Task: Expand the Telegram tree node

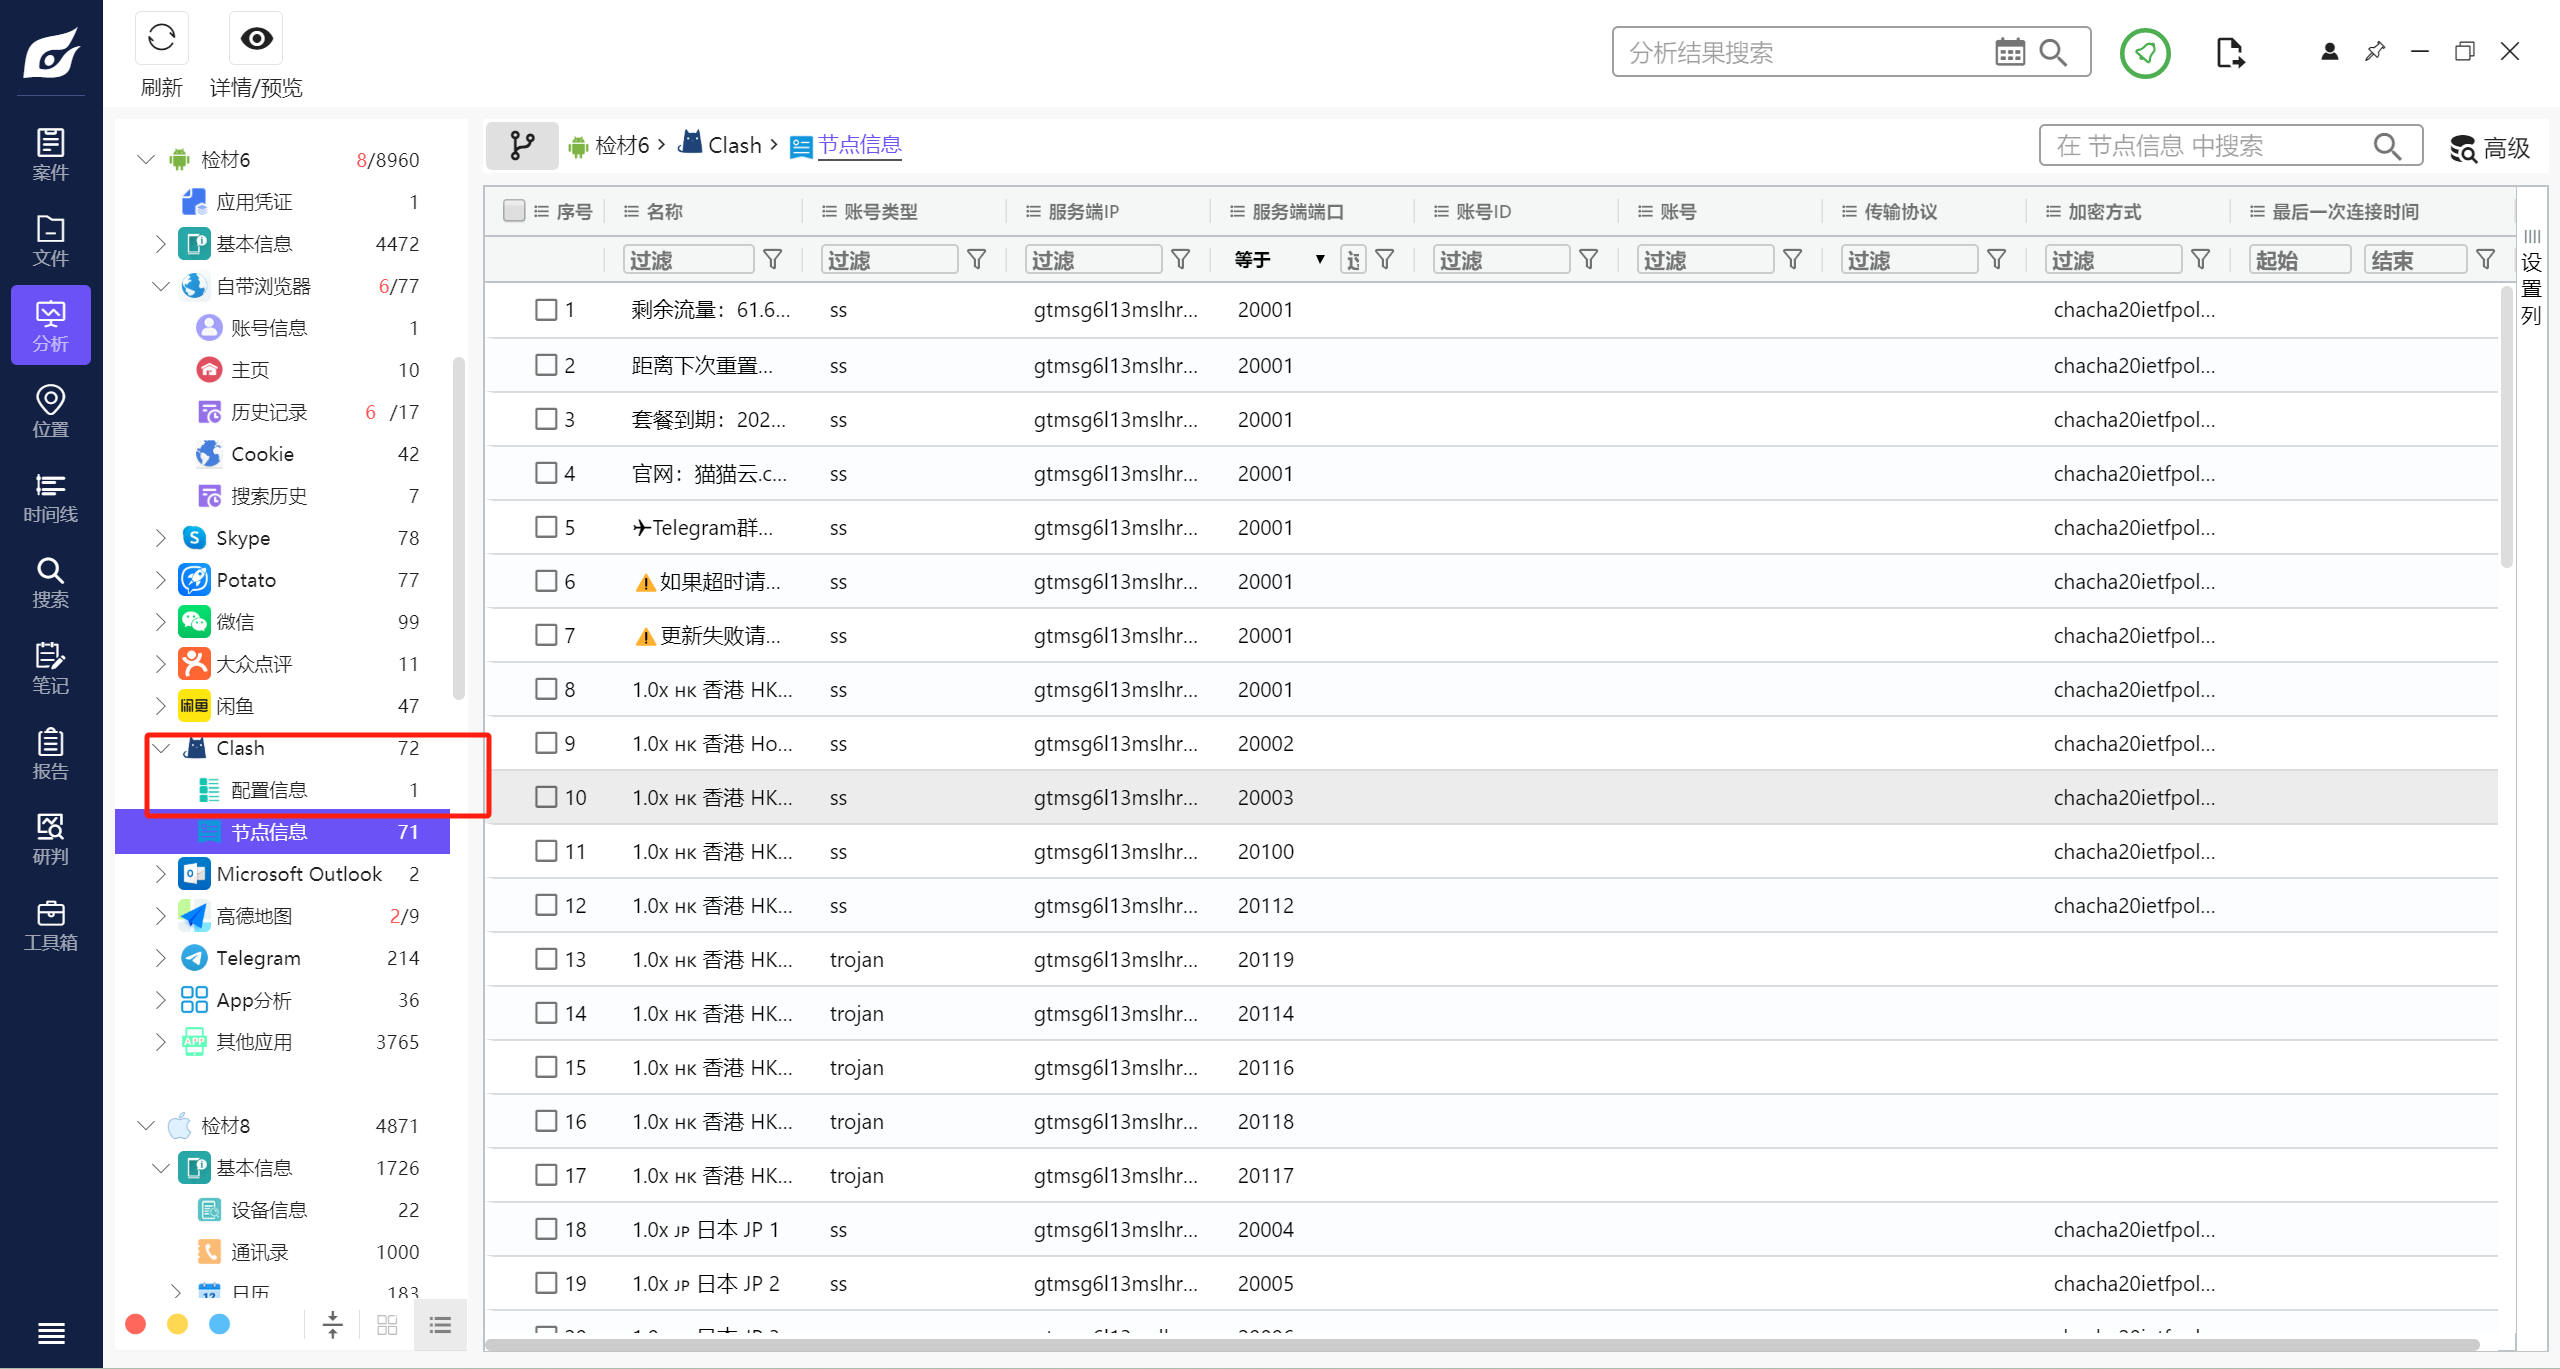Action: tap(161, 958)
